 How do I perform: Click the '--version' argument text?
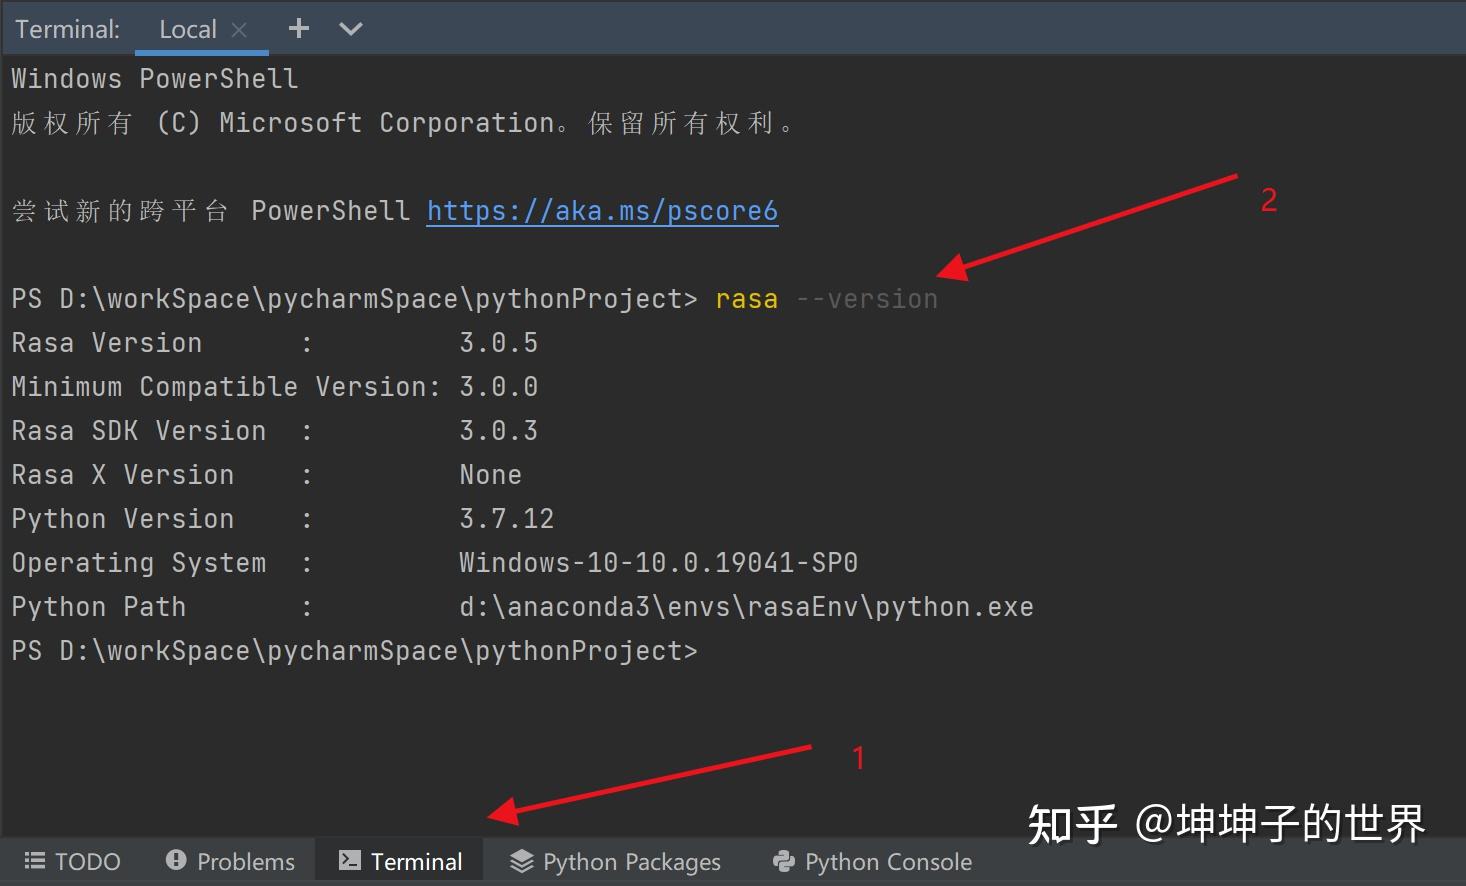click(x=867, y=299)
